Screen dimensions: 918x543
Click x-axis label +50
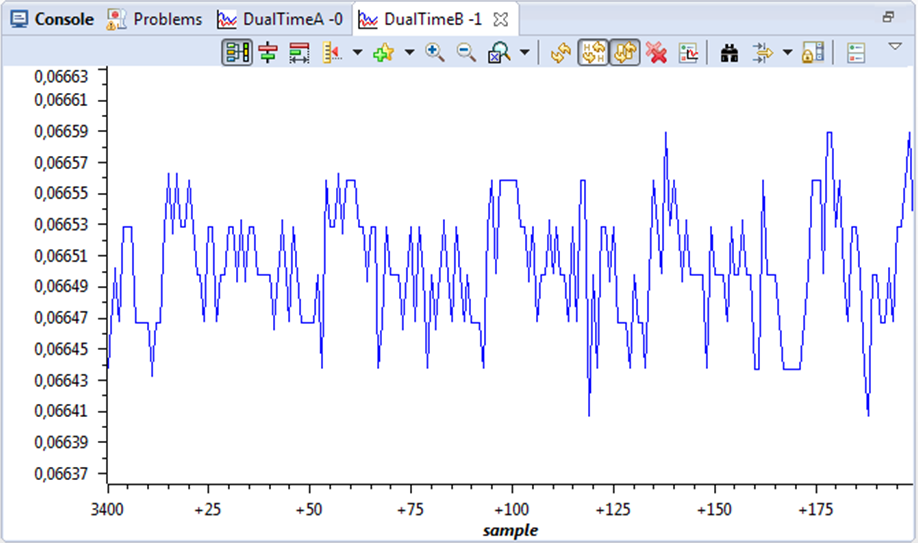(309, 510)
